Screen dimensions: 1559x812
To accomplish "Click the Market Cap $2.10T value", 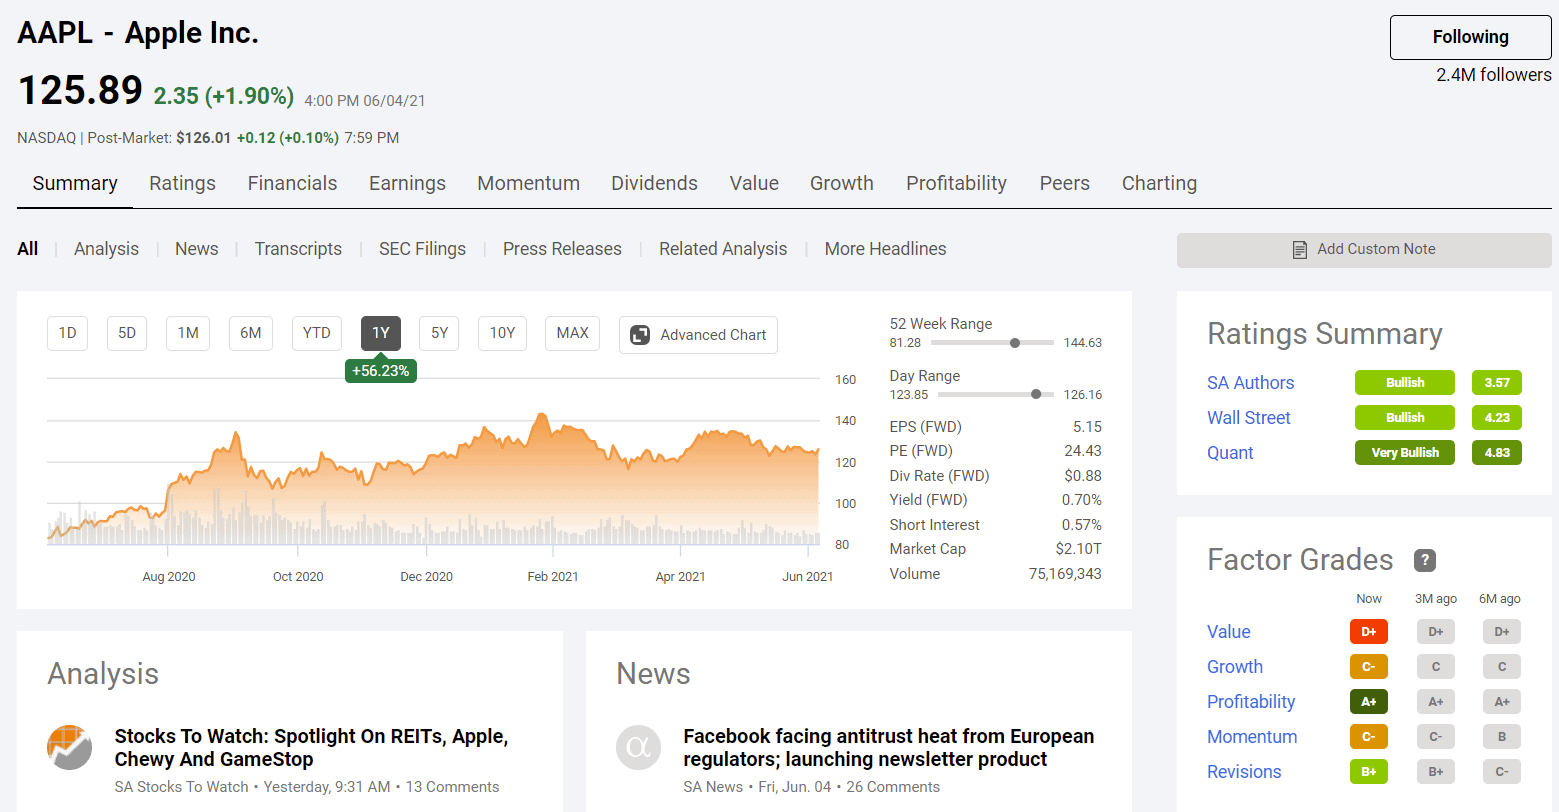I will 1079,549.
